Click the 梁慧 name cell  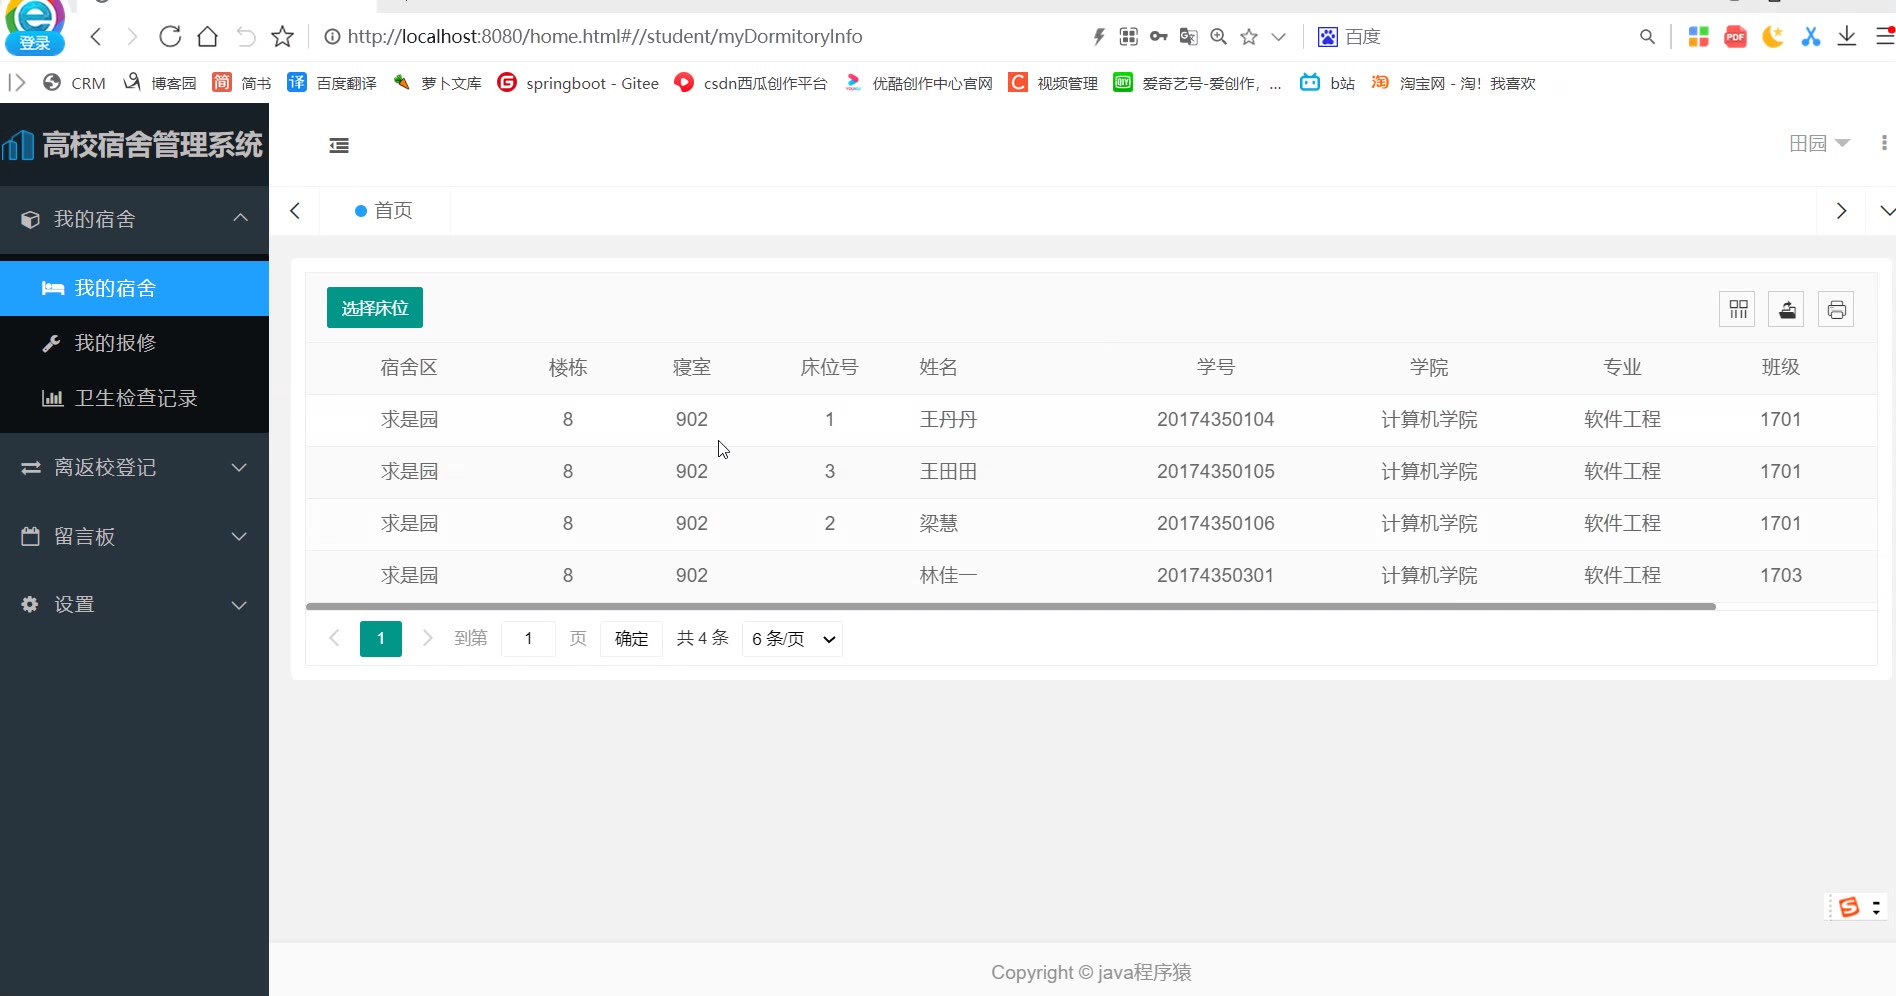(938, 524)
